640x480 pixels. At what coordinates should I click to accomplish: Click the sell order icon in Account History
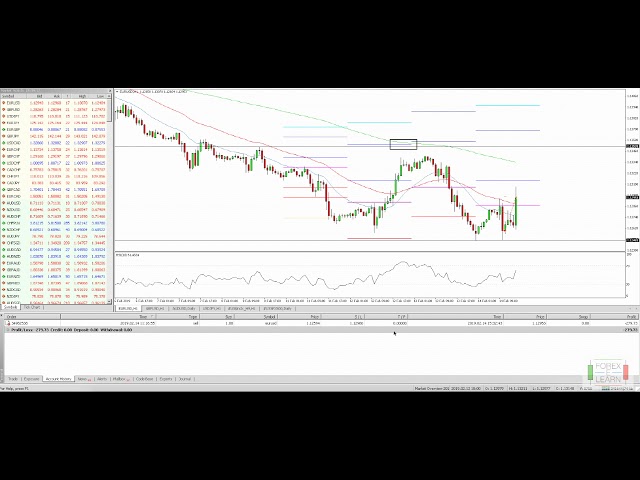tap(5, 324)
